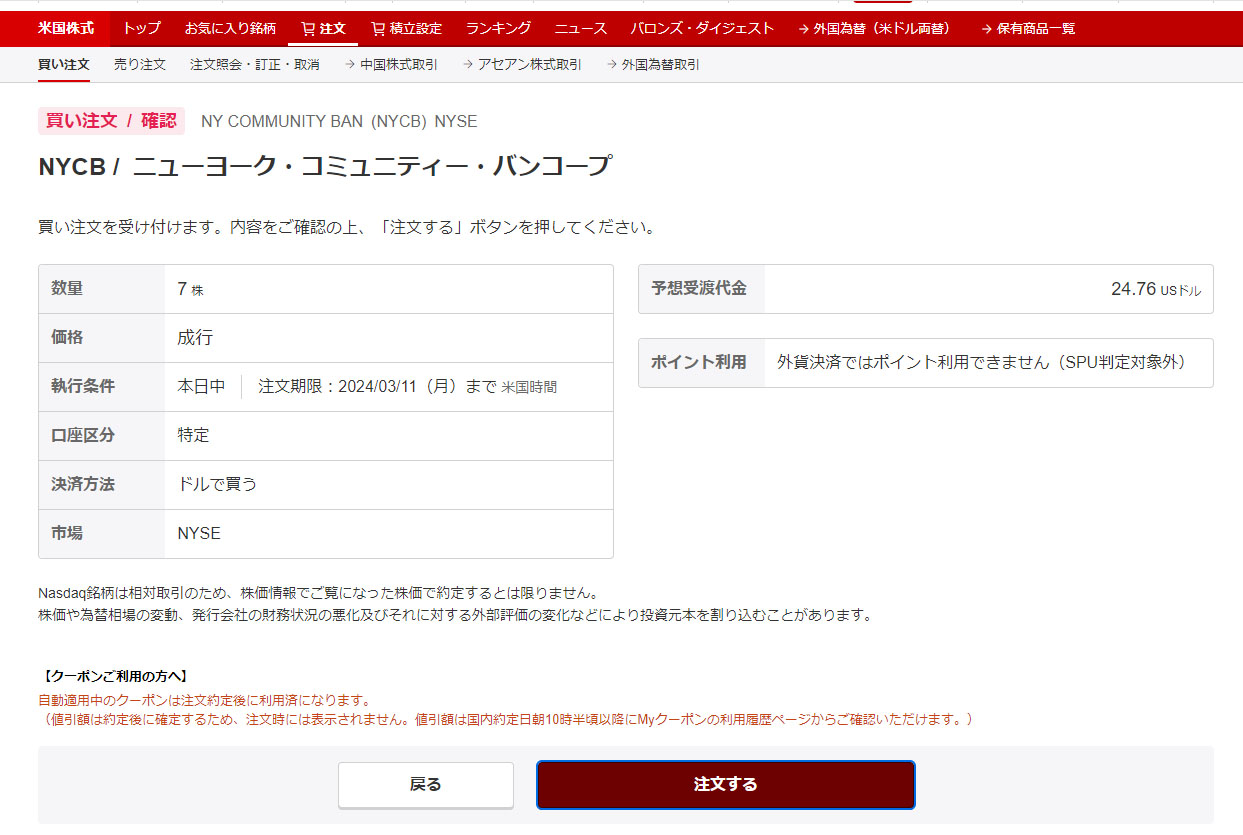Click arrow link 外国為替（米ドル両替）
1243x835 pixels.
coord(875,29)
